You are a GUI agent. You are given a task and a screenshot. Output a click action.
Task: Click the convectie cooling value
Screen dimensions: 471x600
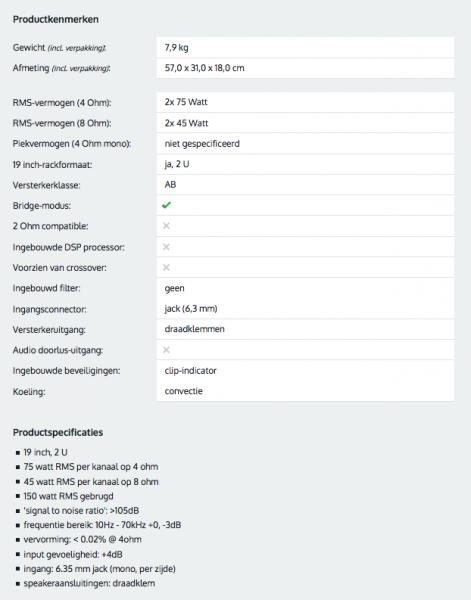[x=184, y=391]
